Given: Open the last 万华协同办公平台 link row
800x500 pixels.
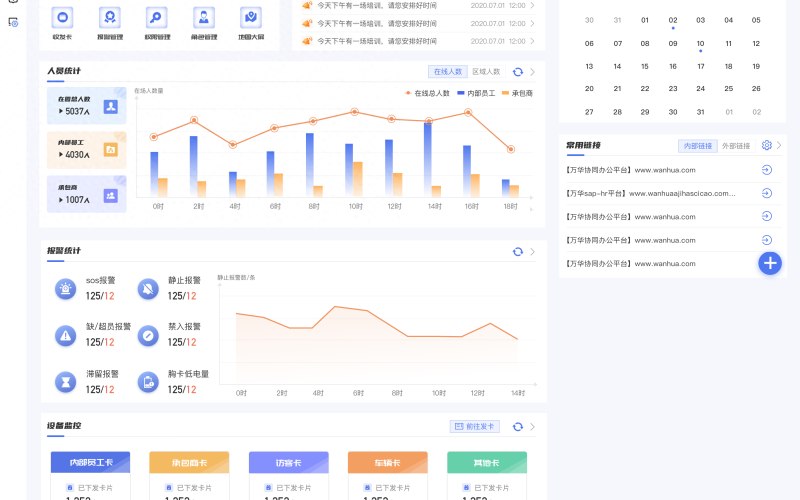Looking at the screenshot, I should 631,264.
